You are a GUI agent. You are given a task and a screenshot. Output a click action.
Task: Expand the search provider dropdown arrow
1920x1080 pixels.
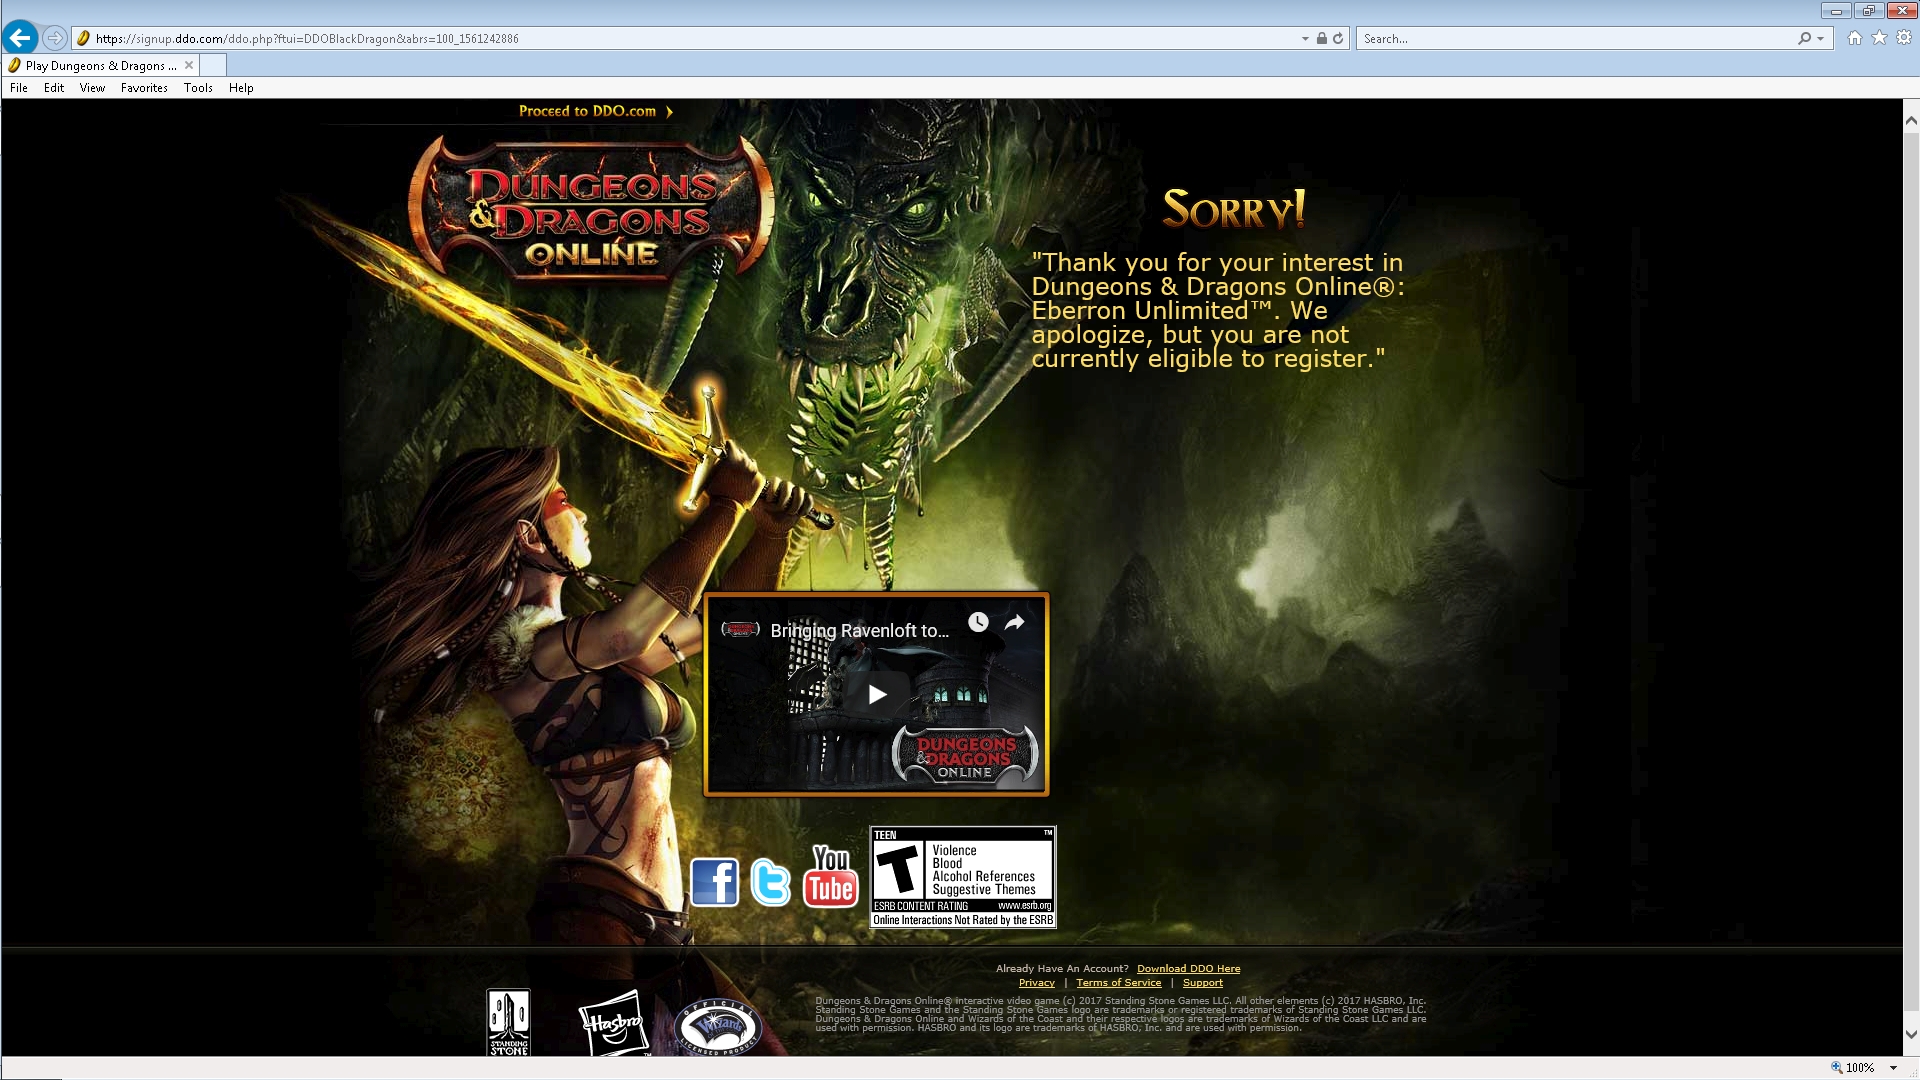1821,38
